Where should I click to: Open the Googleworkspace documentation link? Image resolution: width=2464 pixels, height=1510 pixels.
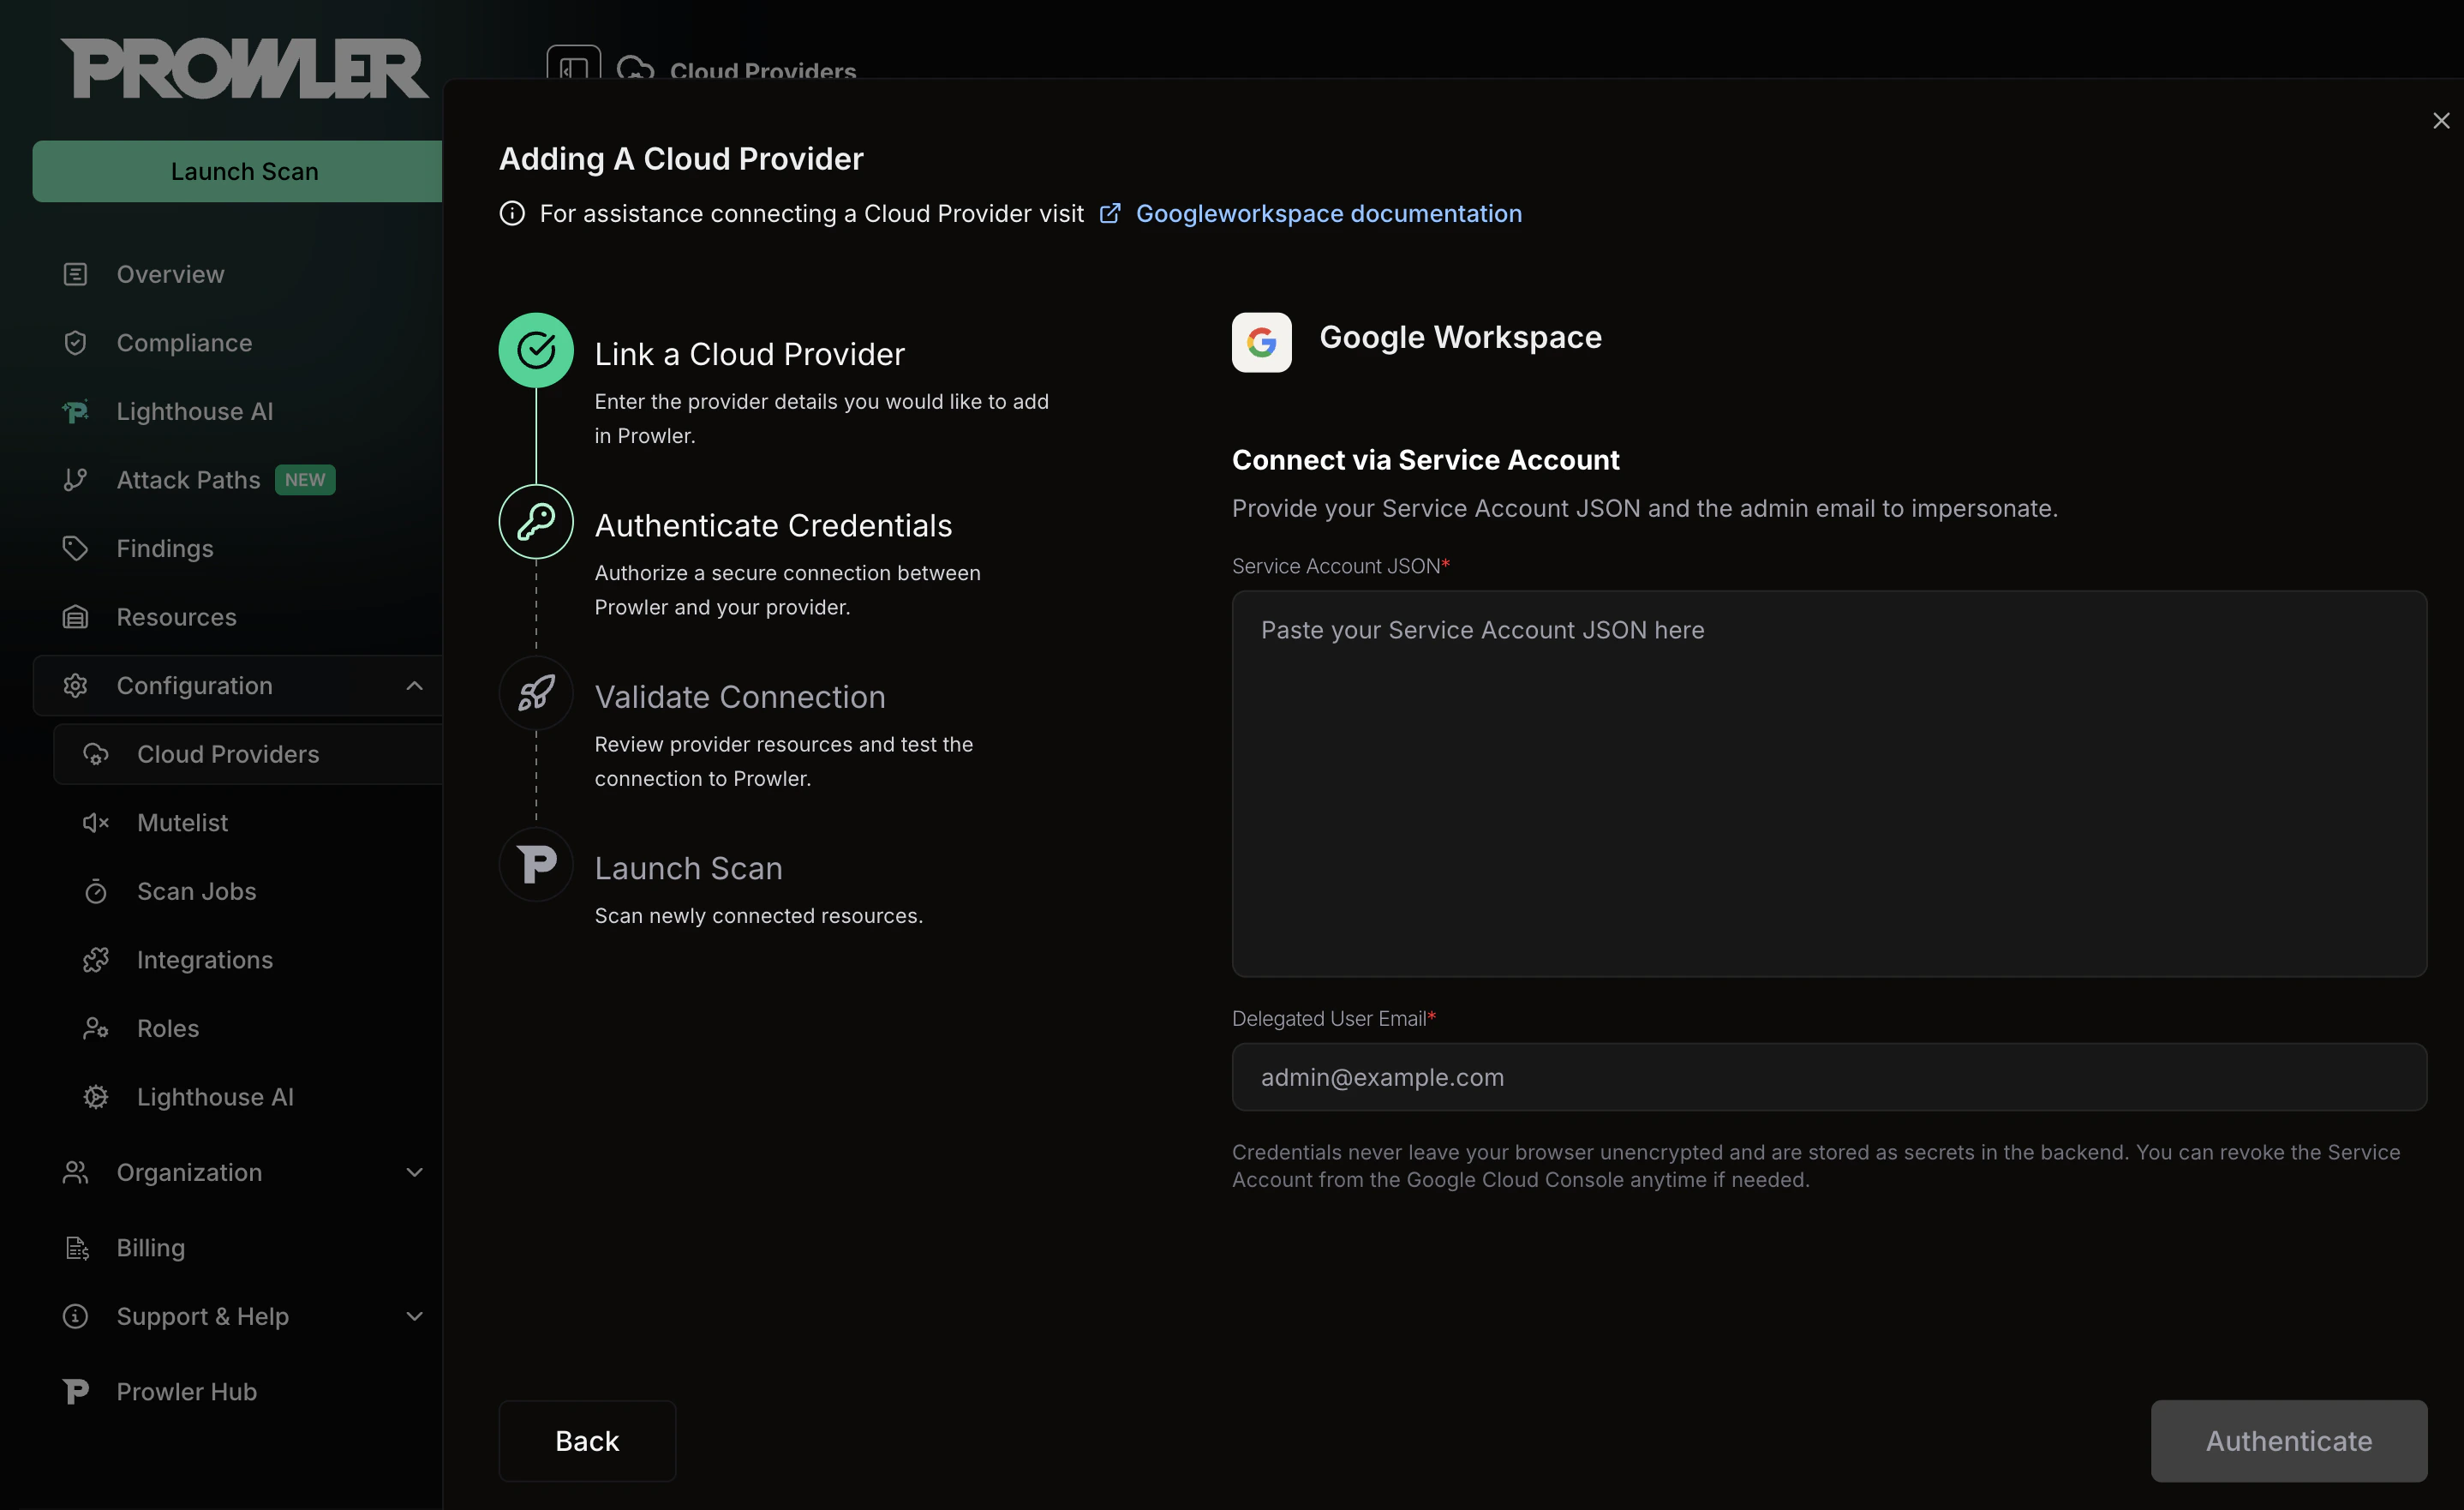pos(1329,213)
